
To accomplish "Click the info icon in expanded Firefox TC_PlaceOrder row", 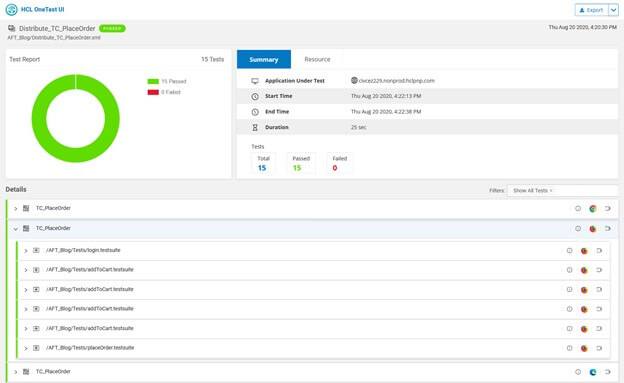I will click(x=578, y=229).
